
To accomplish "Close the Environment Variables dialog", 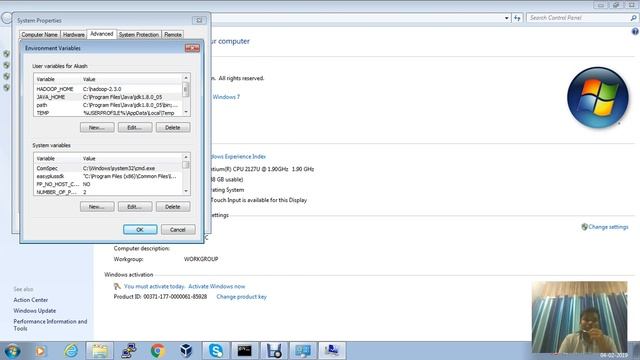I will tap(192, 48).
